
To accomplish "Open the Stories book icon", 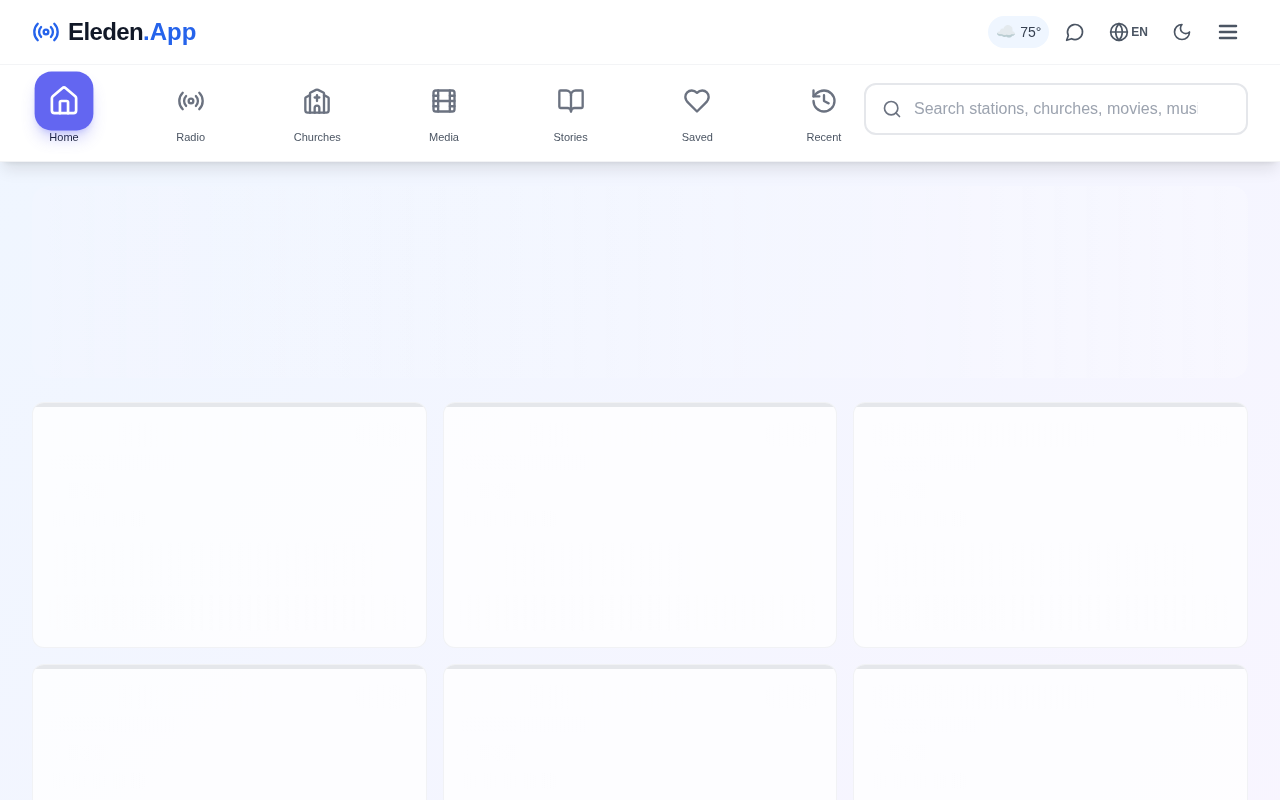I will (x=571, y=101).
